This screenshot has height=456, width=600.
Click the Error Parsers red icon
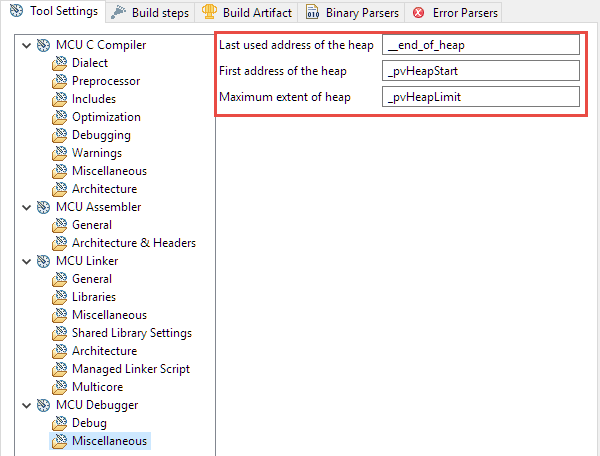[x=417, y=12]
